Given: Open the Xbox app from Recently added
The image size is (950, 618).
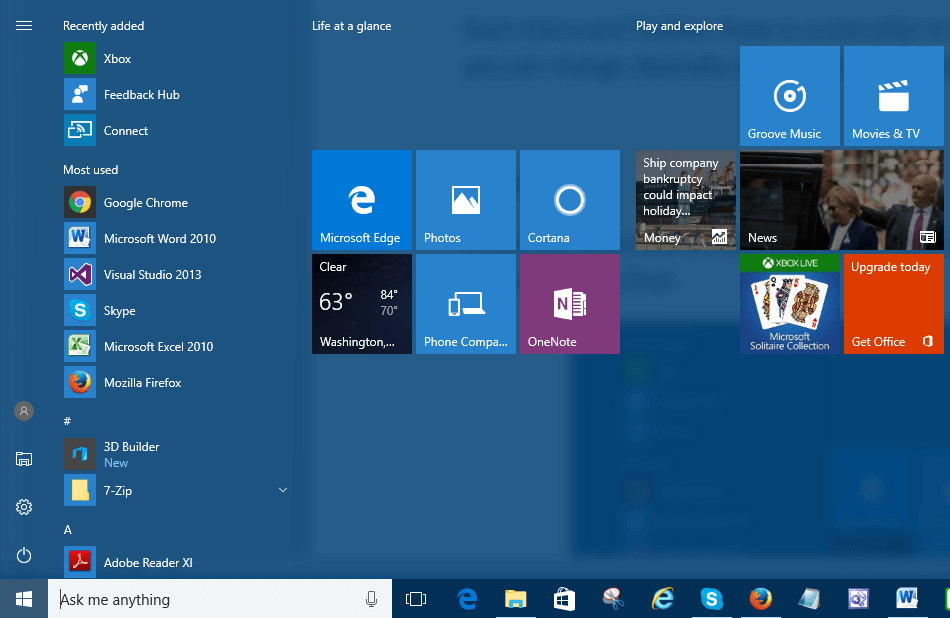Looking at the screenshot, I should pos(117,59).
